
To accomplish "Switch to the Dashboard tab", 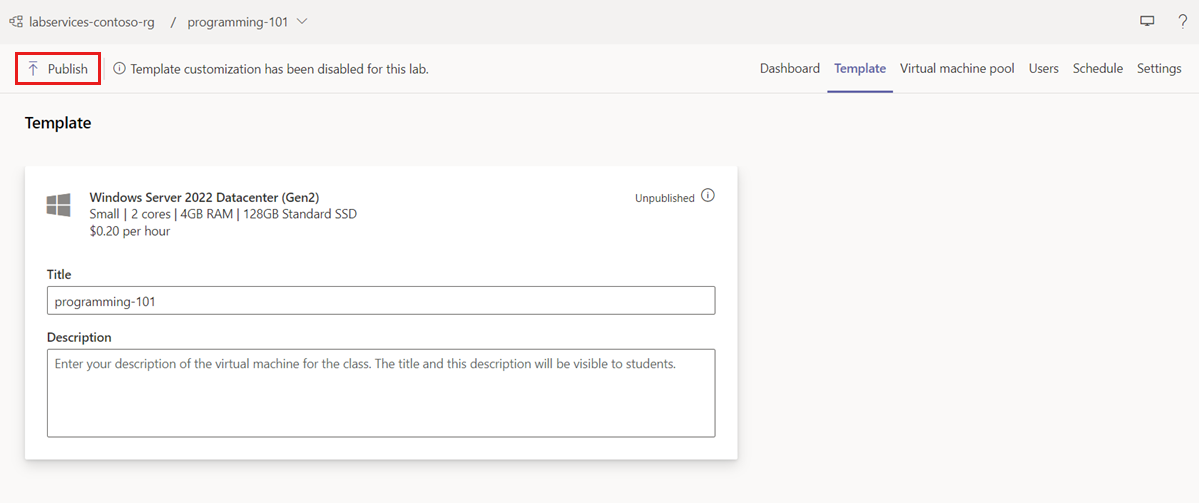I will [x=790, y=69].
